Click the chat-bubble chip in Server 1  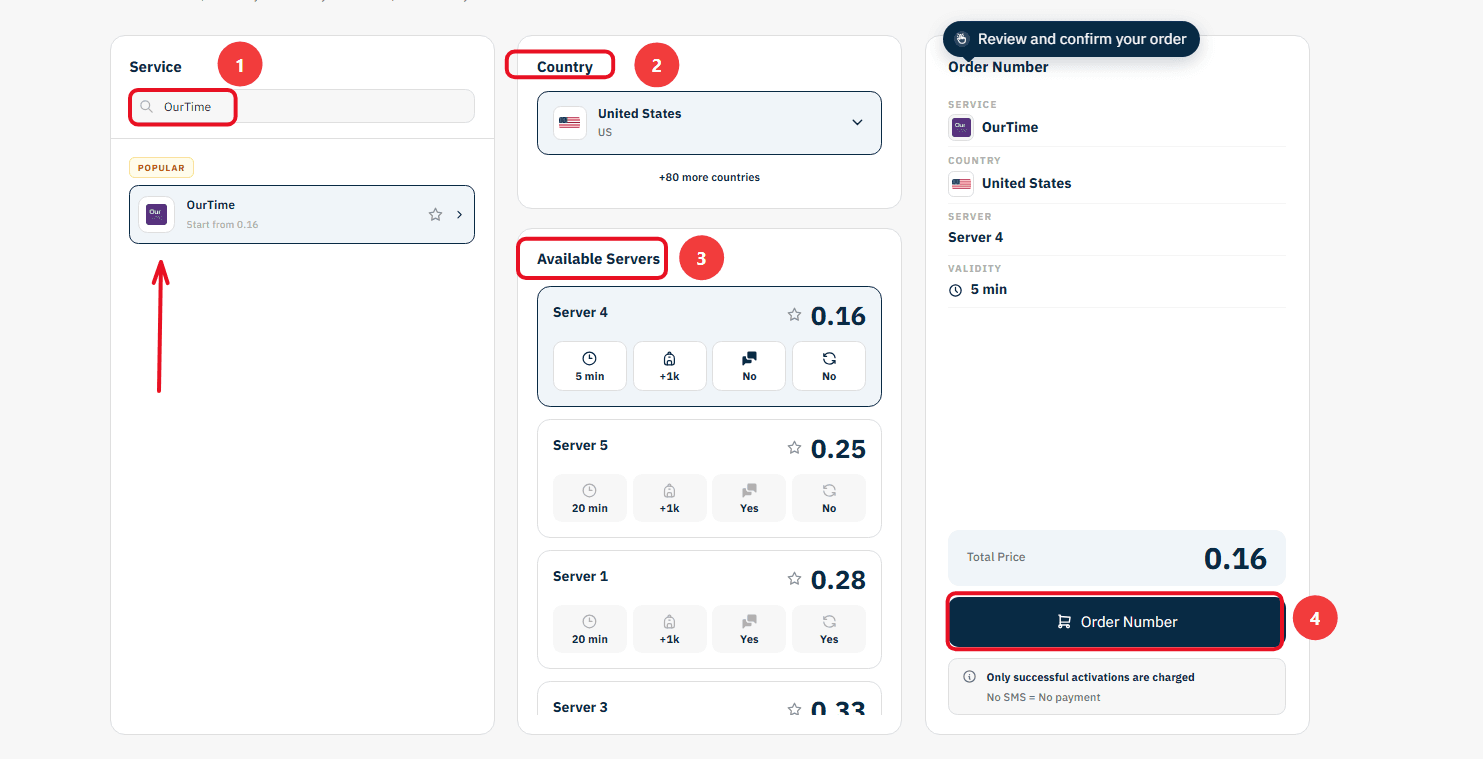[x=749, y=629]
